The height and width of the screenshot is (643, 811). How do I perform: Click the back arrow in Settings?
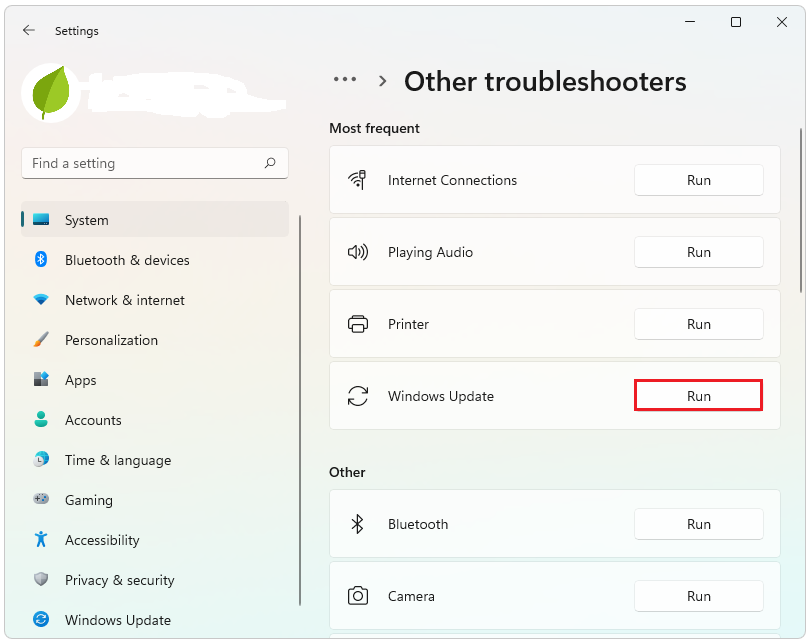[x=29, y=31]
